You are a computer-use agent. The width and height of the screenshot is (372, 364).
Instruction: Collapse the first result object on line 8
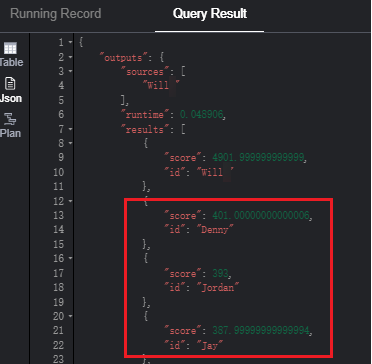[x=70, y=143]
